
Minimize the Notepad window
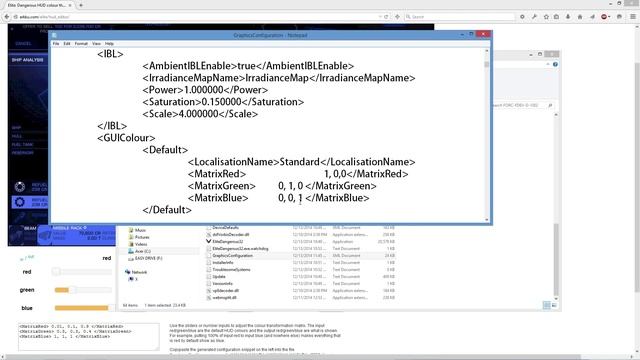(462, 35)
